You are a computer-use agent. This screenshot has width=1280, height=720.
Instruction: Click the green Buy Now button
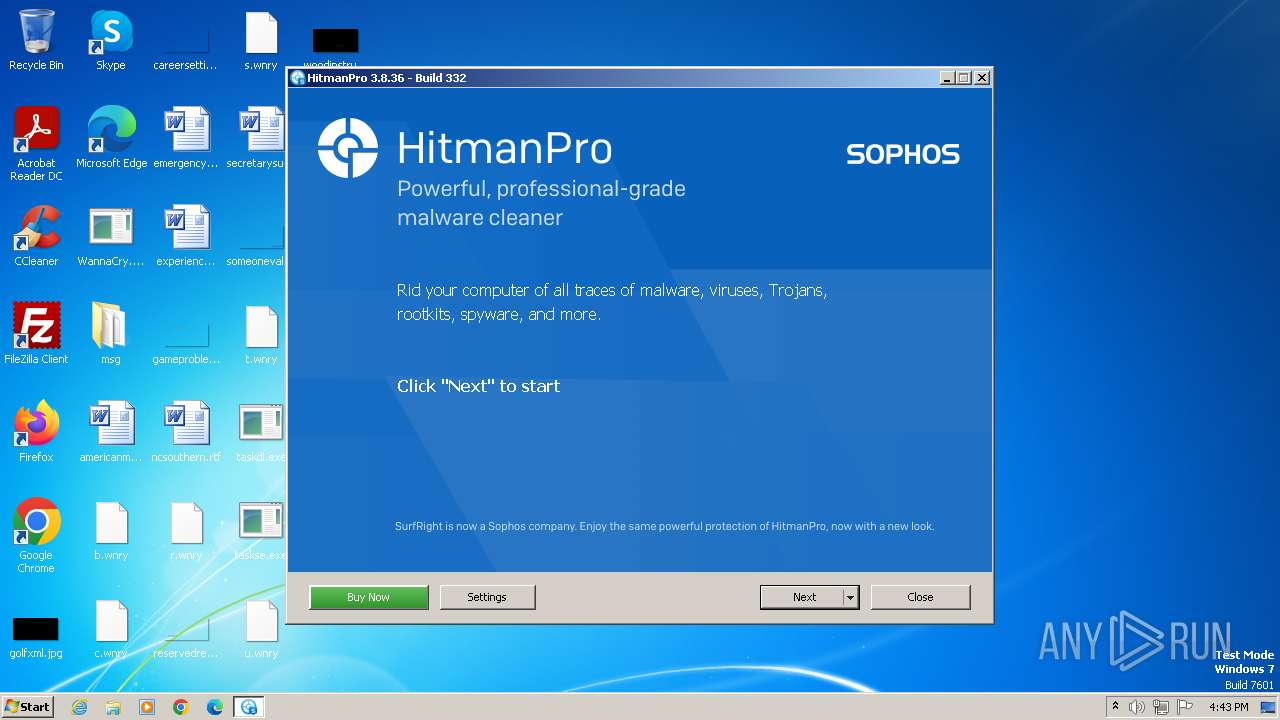pos(369,597)
